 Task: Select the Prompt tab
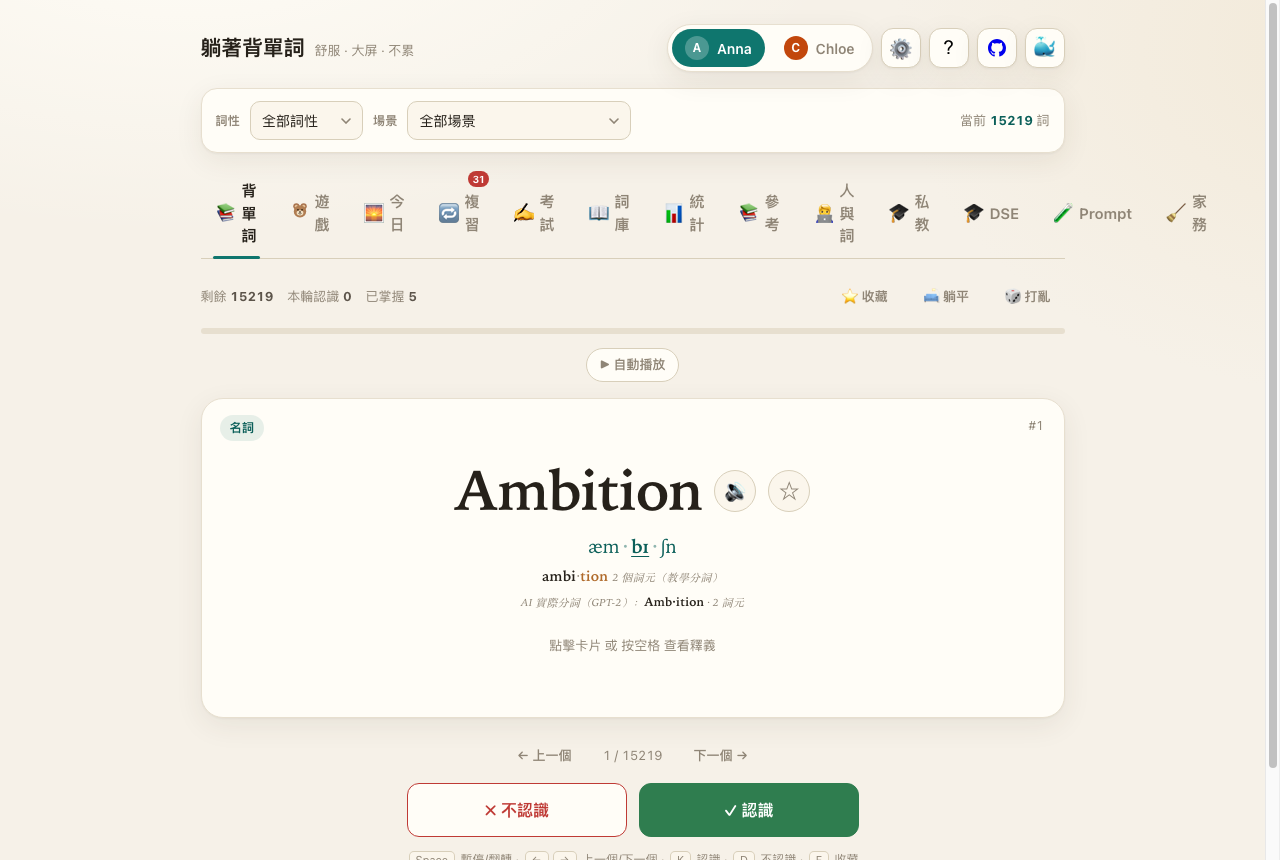point(1092,213)
